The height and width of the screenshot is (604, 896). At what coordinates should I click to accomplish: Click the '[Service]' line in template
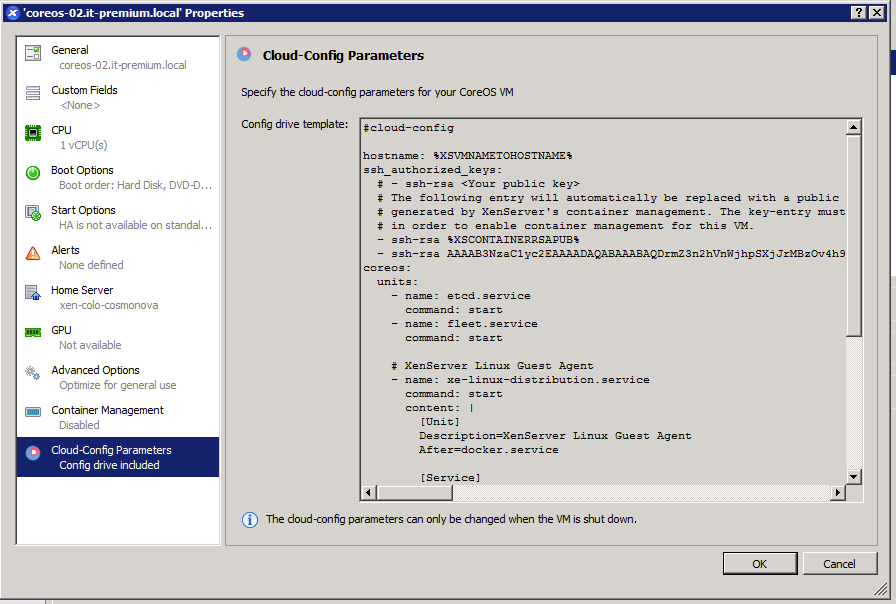(450, 477)
